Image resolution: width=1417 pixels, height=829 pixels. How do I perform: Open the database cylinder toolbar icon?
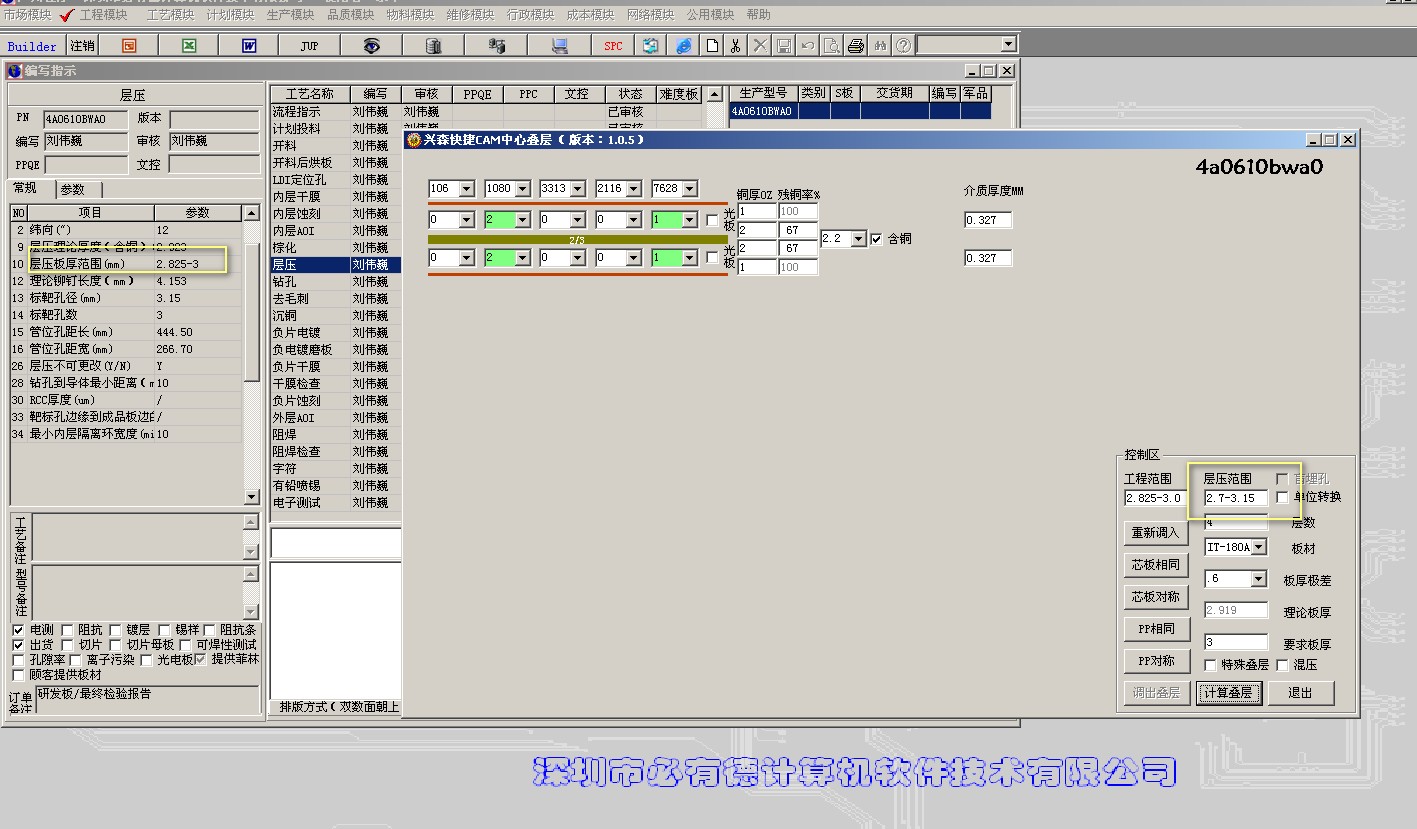[x=433, y=46]
